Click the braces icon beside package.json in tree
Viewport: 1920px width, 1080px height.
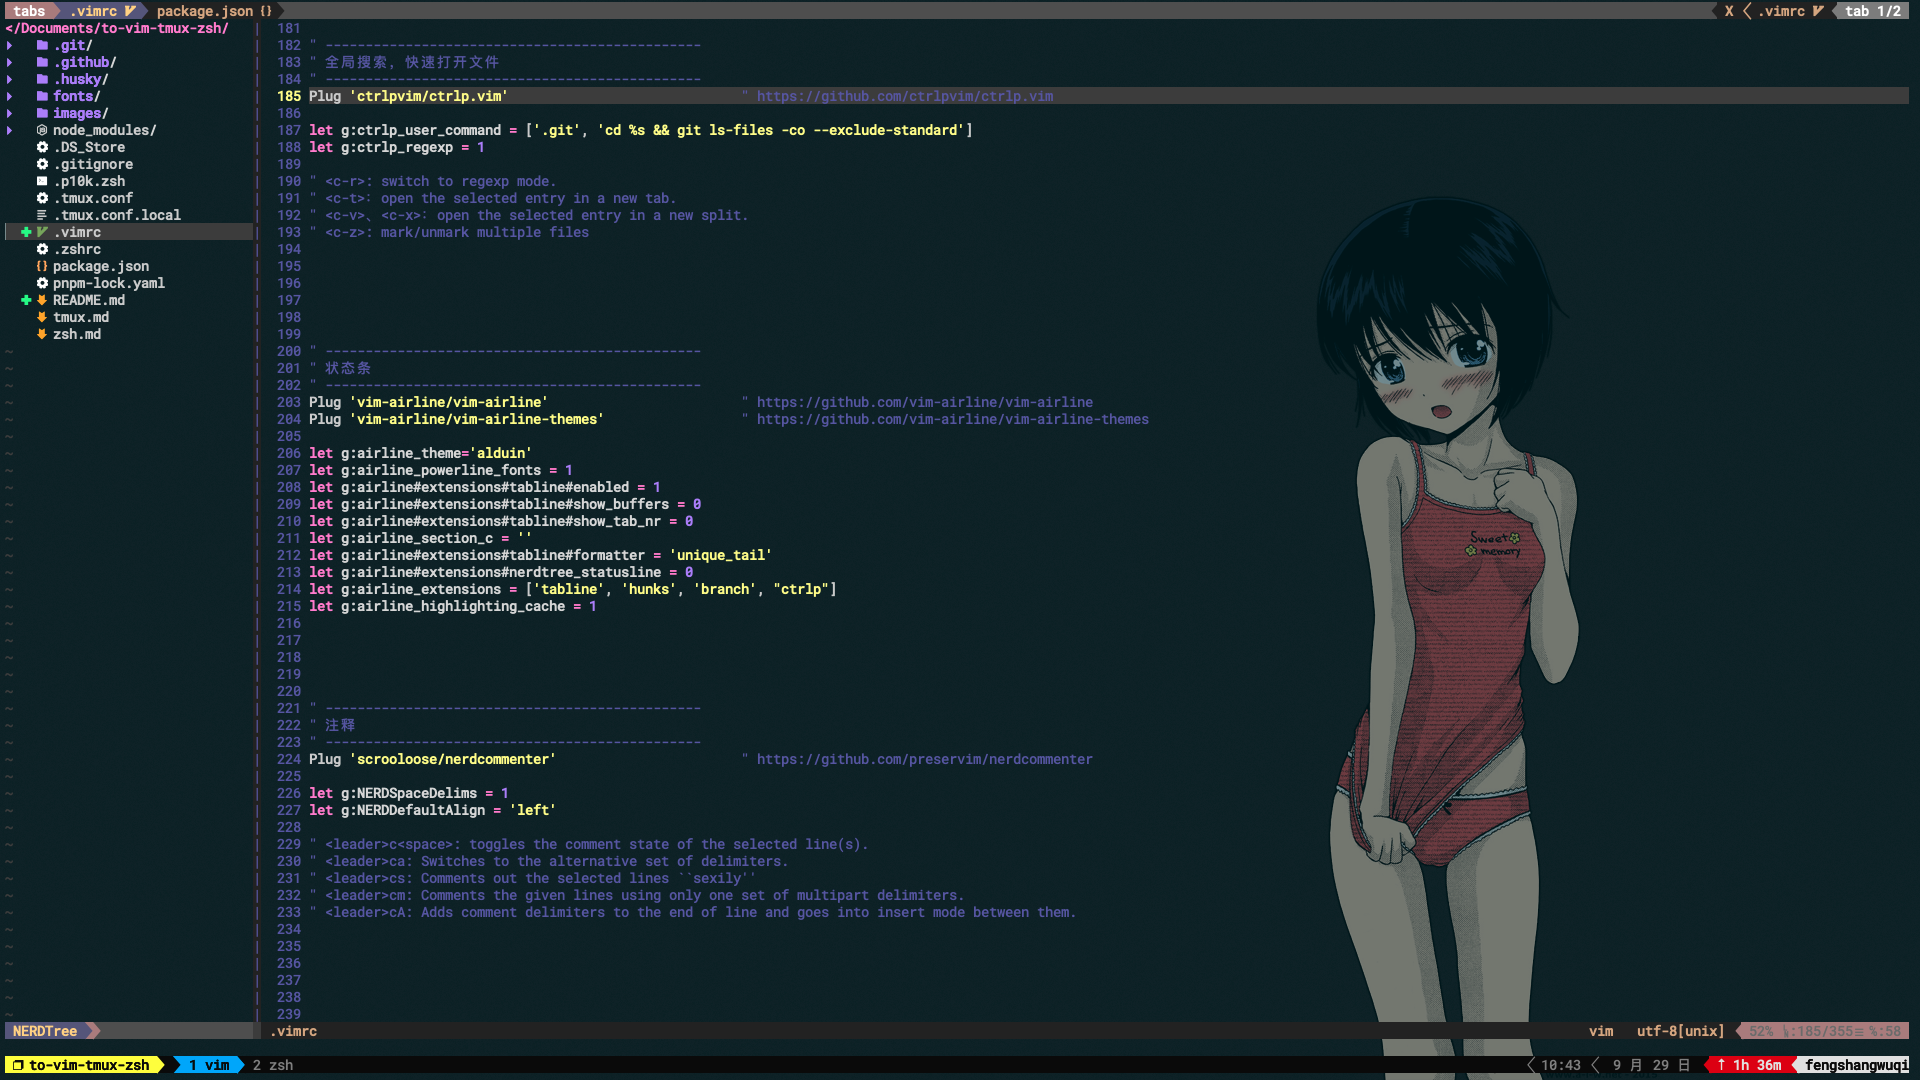coord(42,266)
